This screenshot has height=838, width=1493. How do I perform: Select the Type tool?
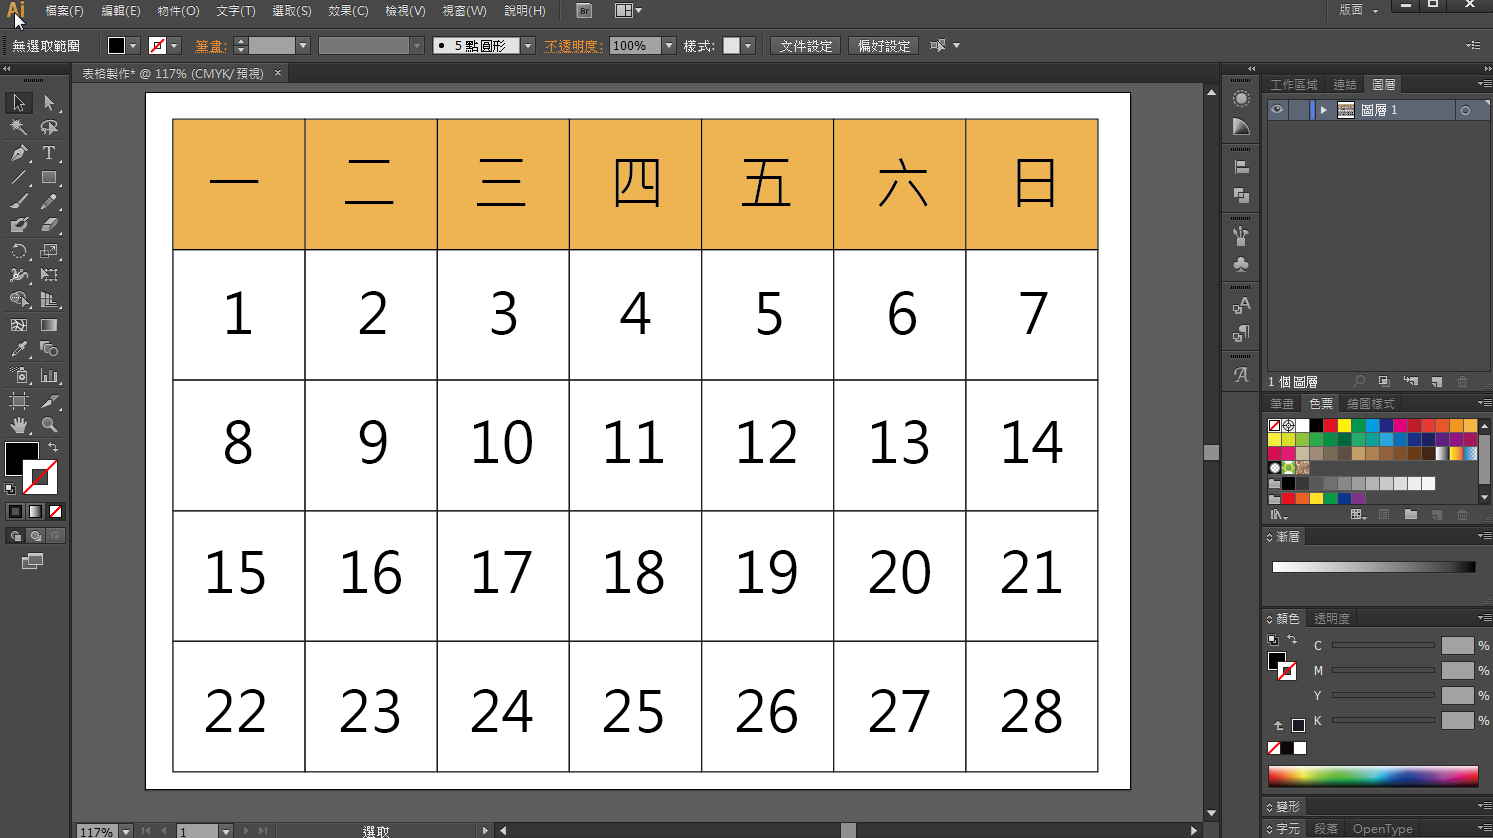49,153
